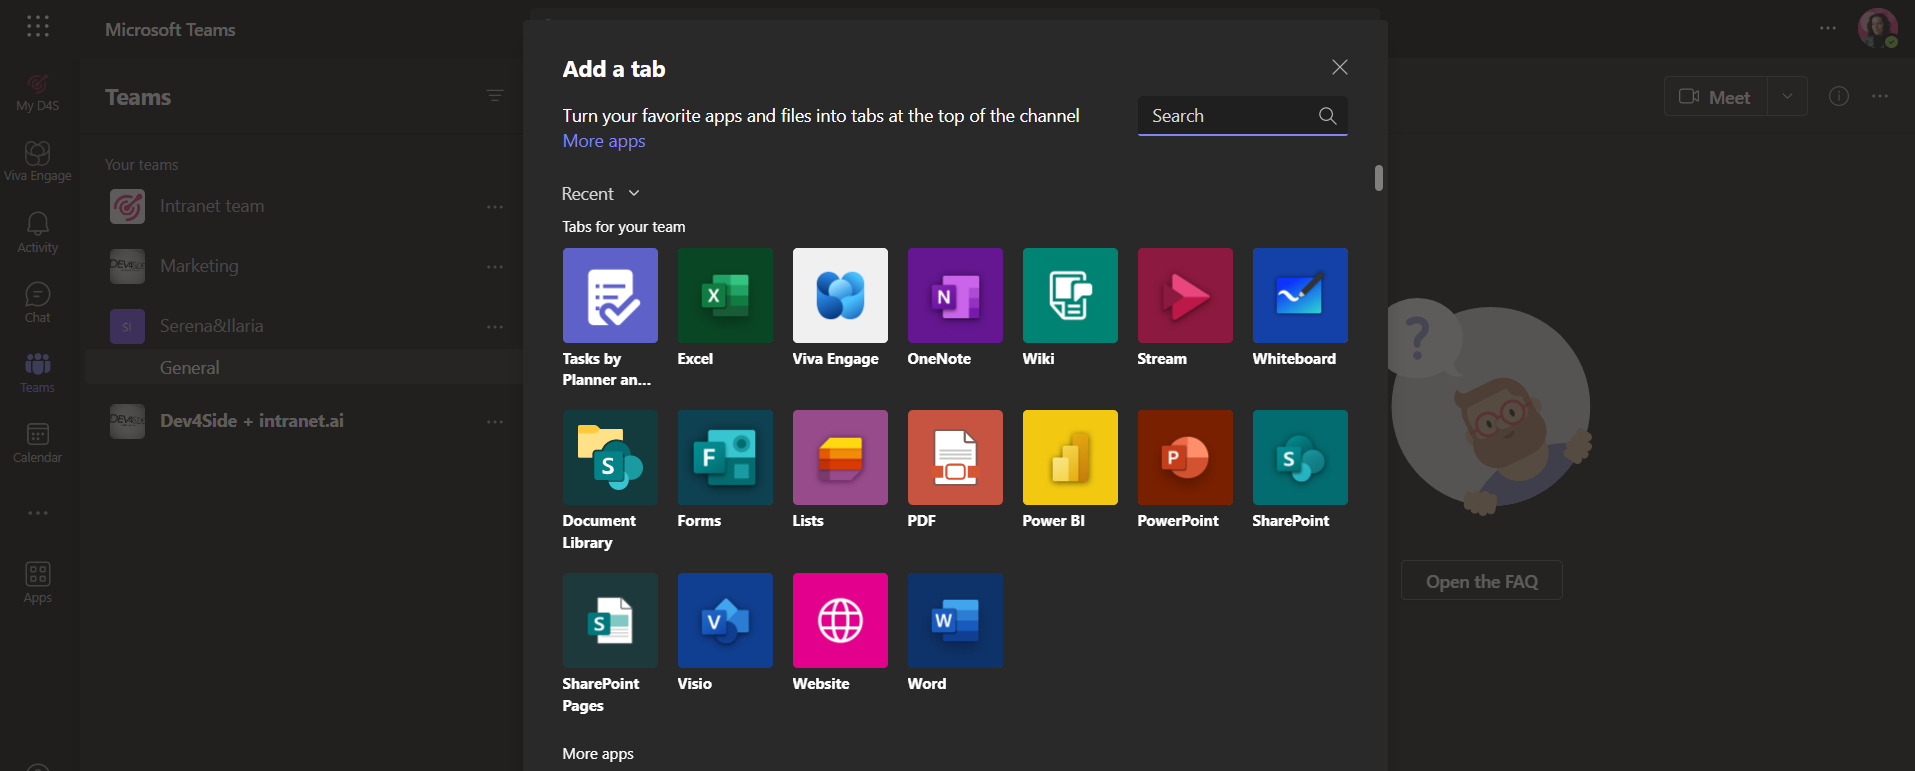Focus the Search apps input field
Viewport: 1915px width, 771px height.
(1230, 116)
